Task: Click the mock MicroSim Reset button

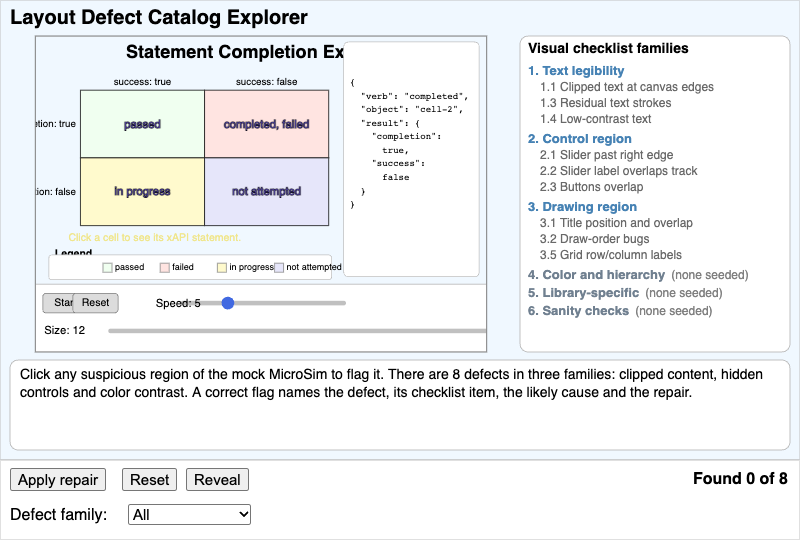Action: click(95, 303)
